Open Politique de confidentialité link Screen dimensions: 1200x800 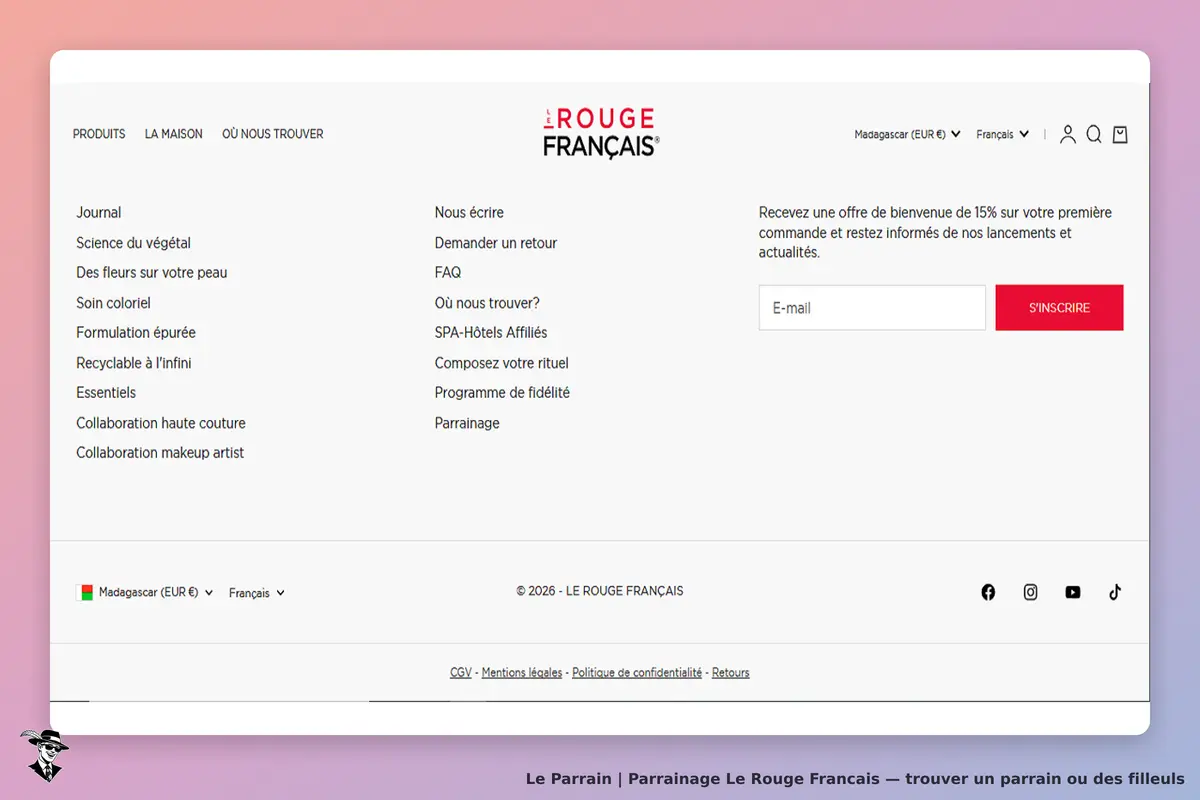637,673
